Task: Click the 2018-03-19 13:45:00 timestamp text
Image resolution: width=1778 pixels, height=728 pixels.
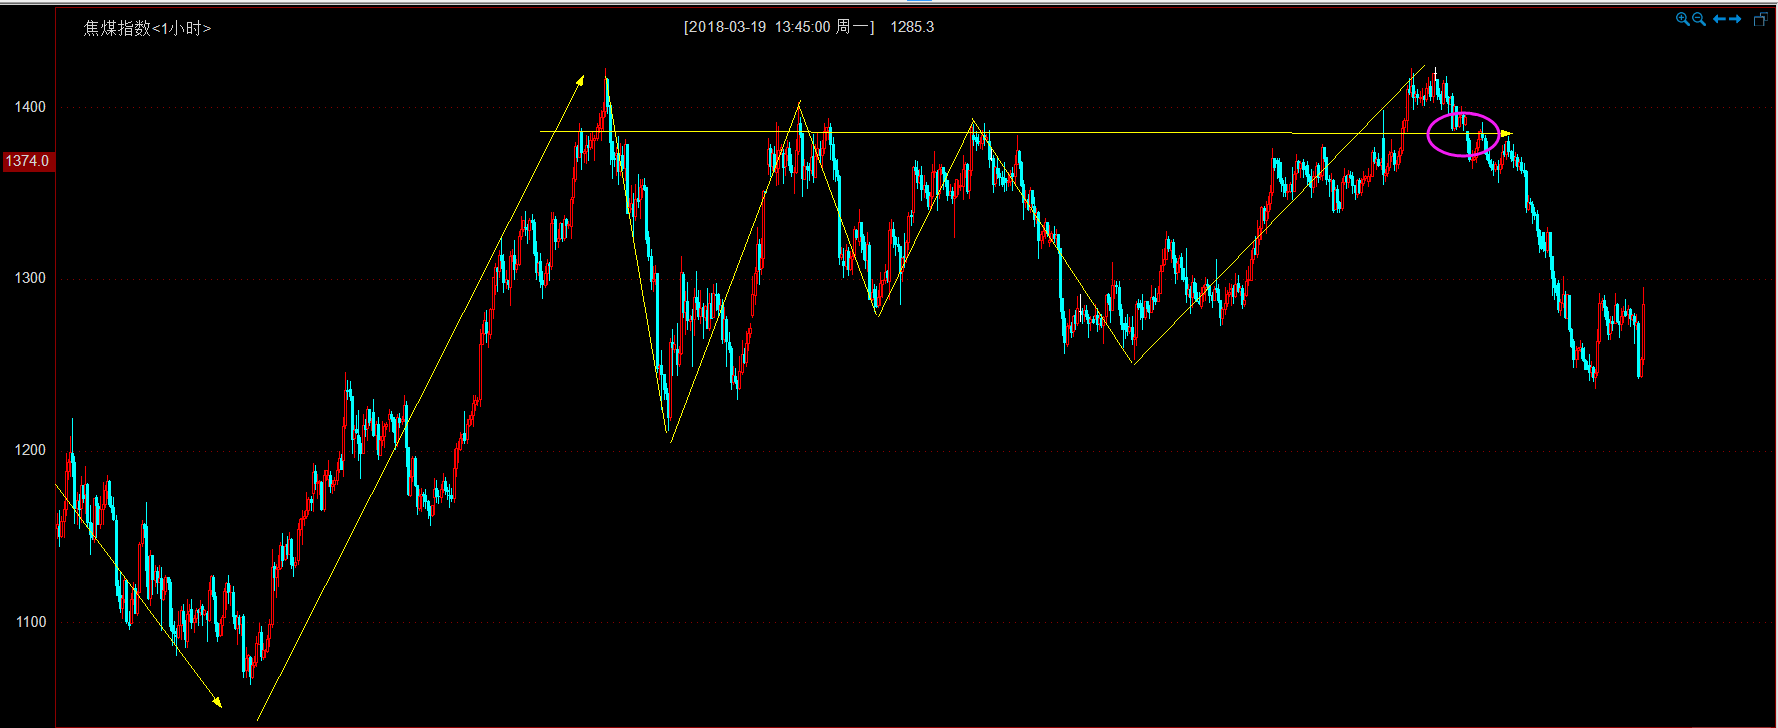Action: 760,27
